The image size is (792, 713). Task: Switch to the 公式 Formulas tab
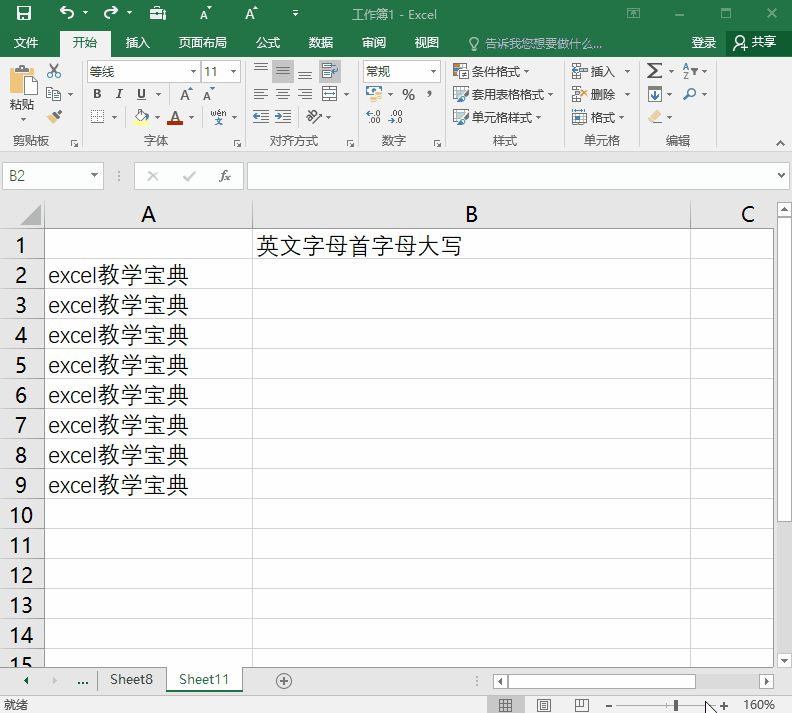point(268,42)
